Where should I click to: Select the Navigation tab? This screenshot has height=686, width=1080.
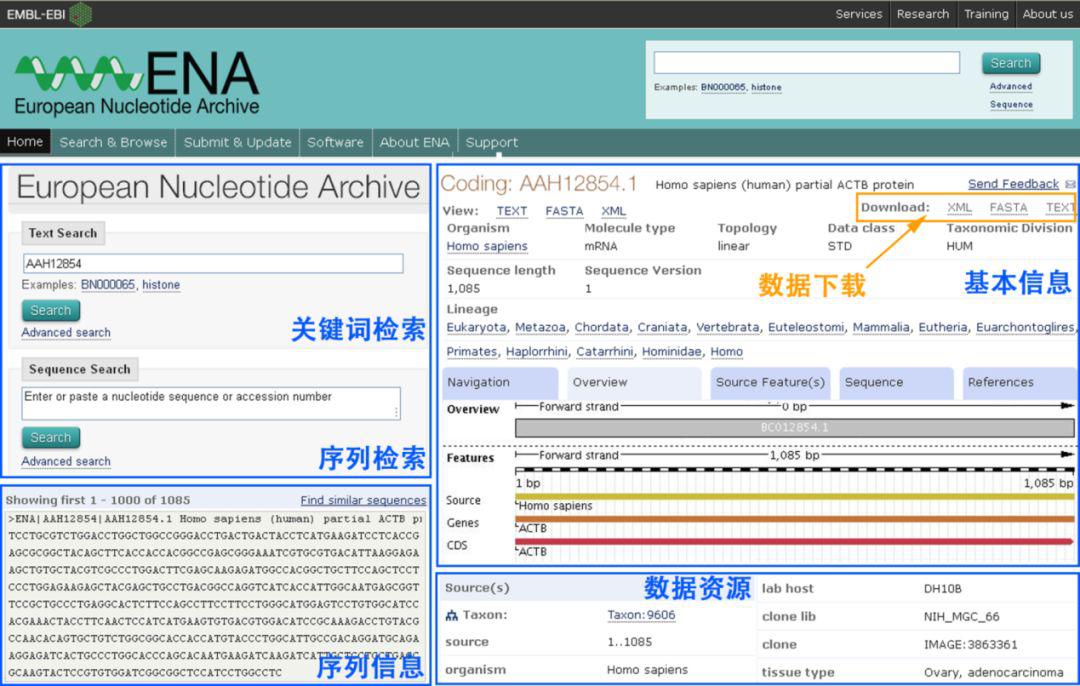tap(500, 383)
